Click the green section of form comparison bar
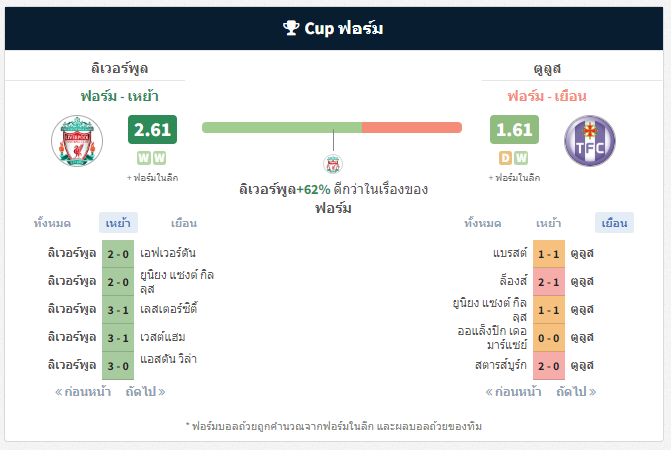 pos(282,127)
